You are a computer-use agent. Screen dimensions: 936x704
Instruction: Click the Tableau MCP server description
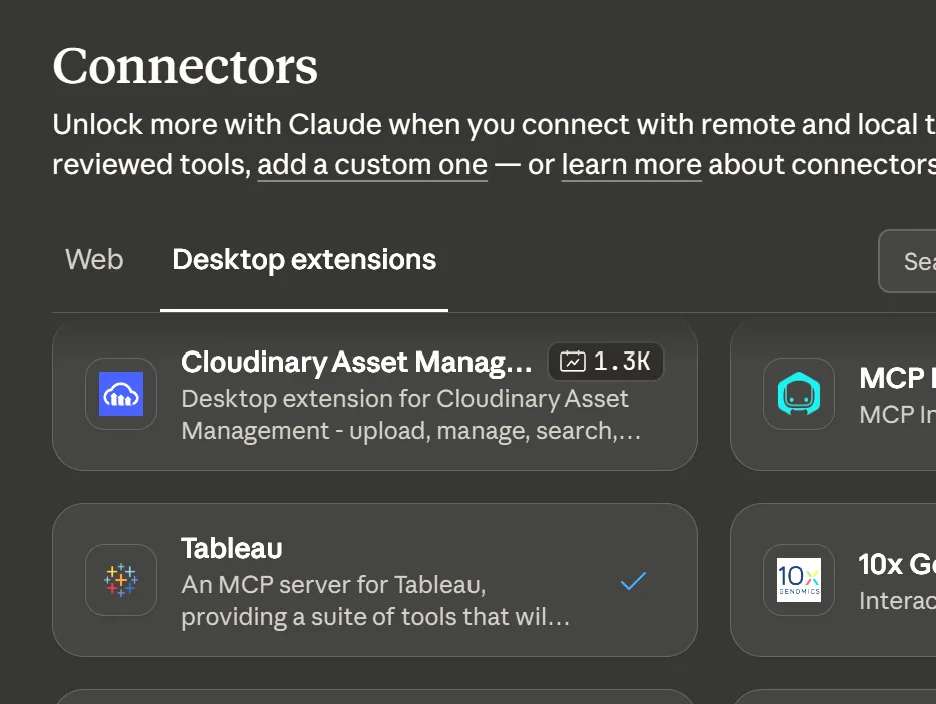tap(375, 600)
